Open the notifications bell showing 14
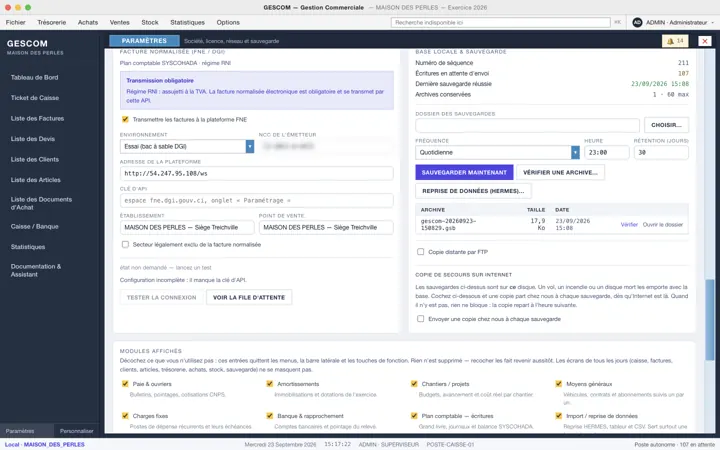Image resolution: width=720 pixels, height=450 pixels. click(675, 41)
